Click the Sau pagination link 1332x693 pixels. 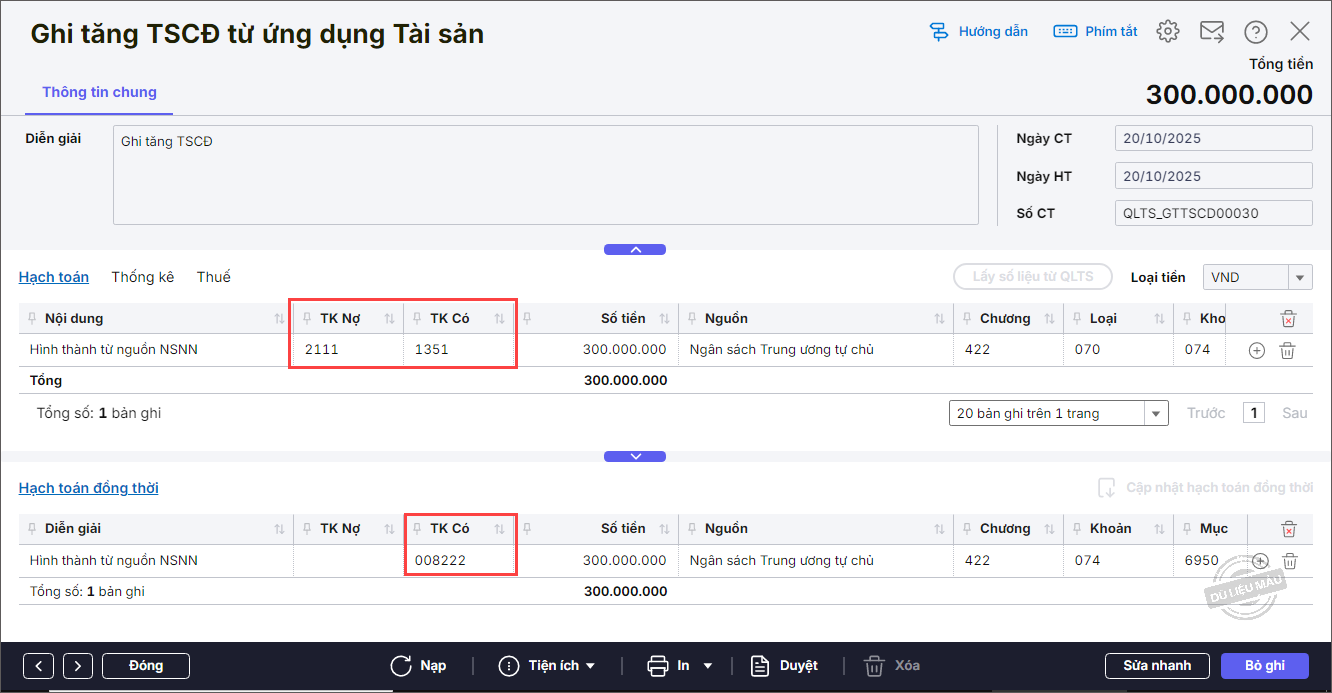pyautogui.click(x=1294, y=413)
